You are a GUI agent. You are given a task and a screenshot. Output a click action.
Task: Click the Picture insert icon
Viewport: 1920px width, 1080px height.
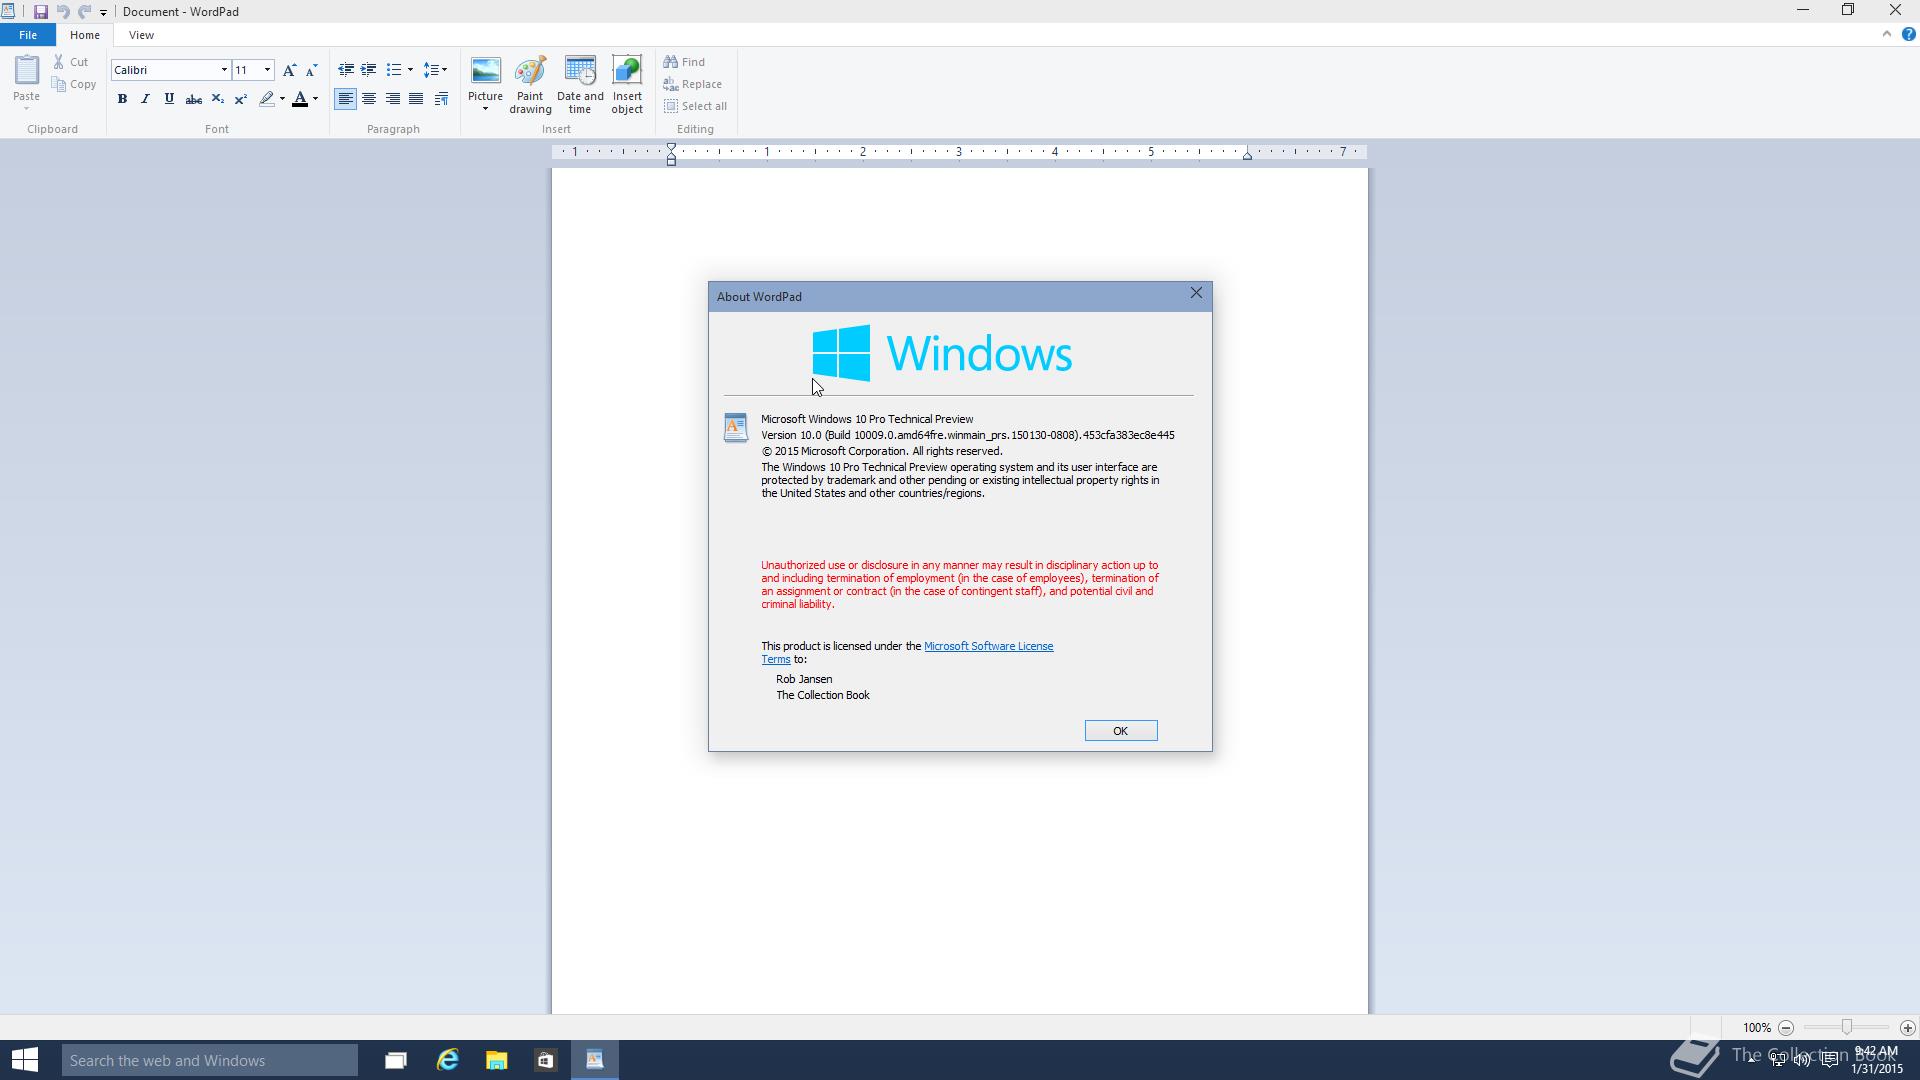tap(485, 72)
